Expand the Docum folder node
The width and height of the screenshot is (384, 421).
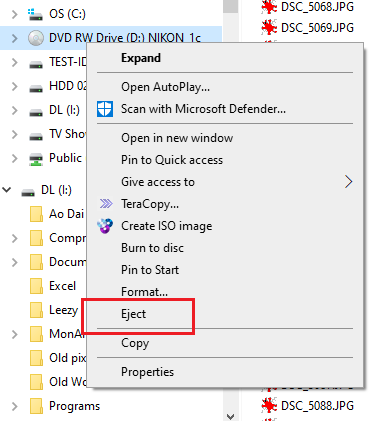click(x=14, y=262)
